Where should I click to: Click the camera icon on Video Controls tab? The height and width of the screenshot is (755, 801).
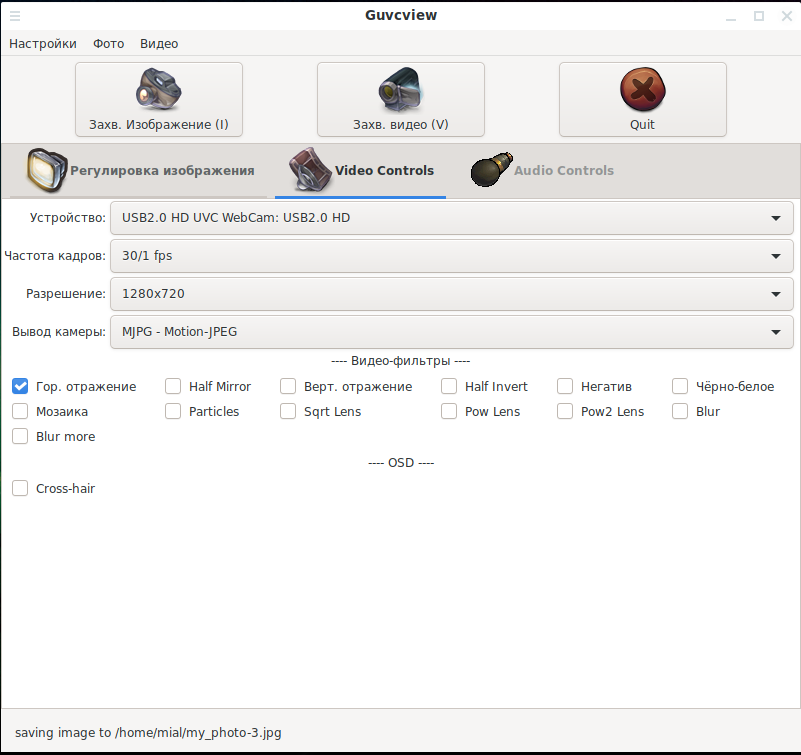point(310,170)
